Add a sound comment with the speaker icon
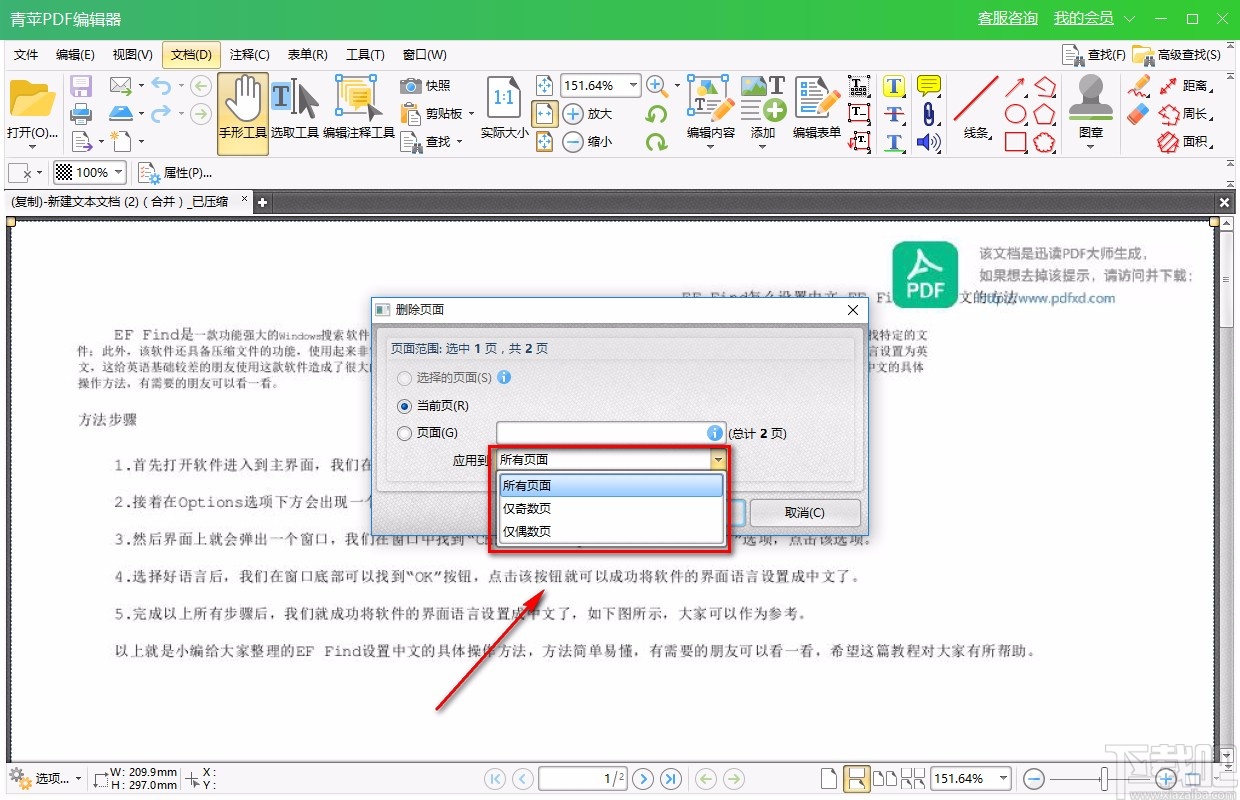The image size is (1240, 800). (x=928, y=142)
